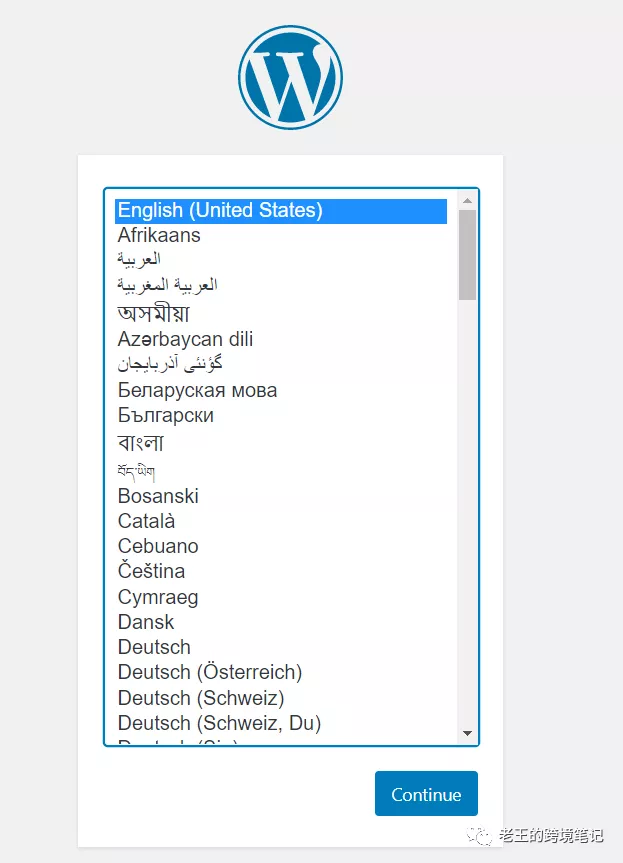The image size is (623, 863).
Task: Select Български from the list
Action: [166, 415]
